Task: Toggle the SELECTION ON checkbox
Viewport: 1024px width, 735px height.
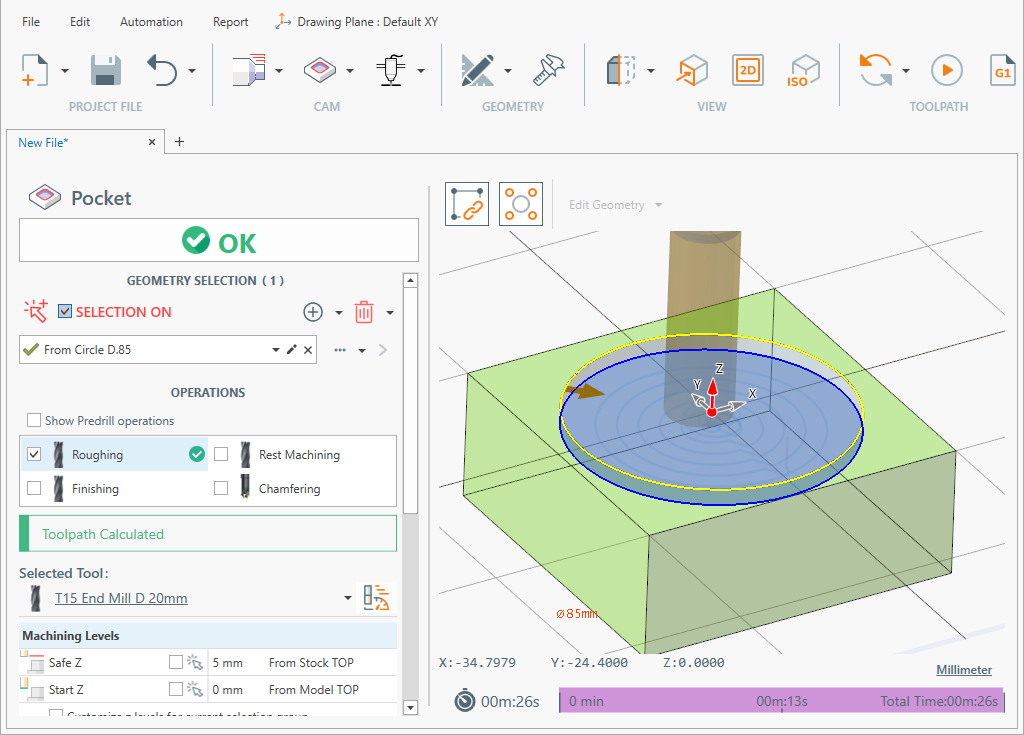Action: 65,312
